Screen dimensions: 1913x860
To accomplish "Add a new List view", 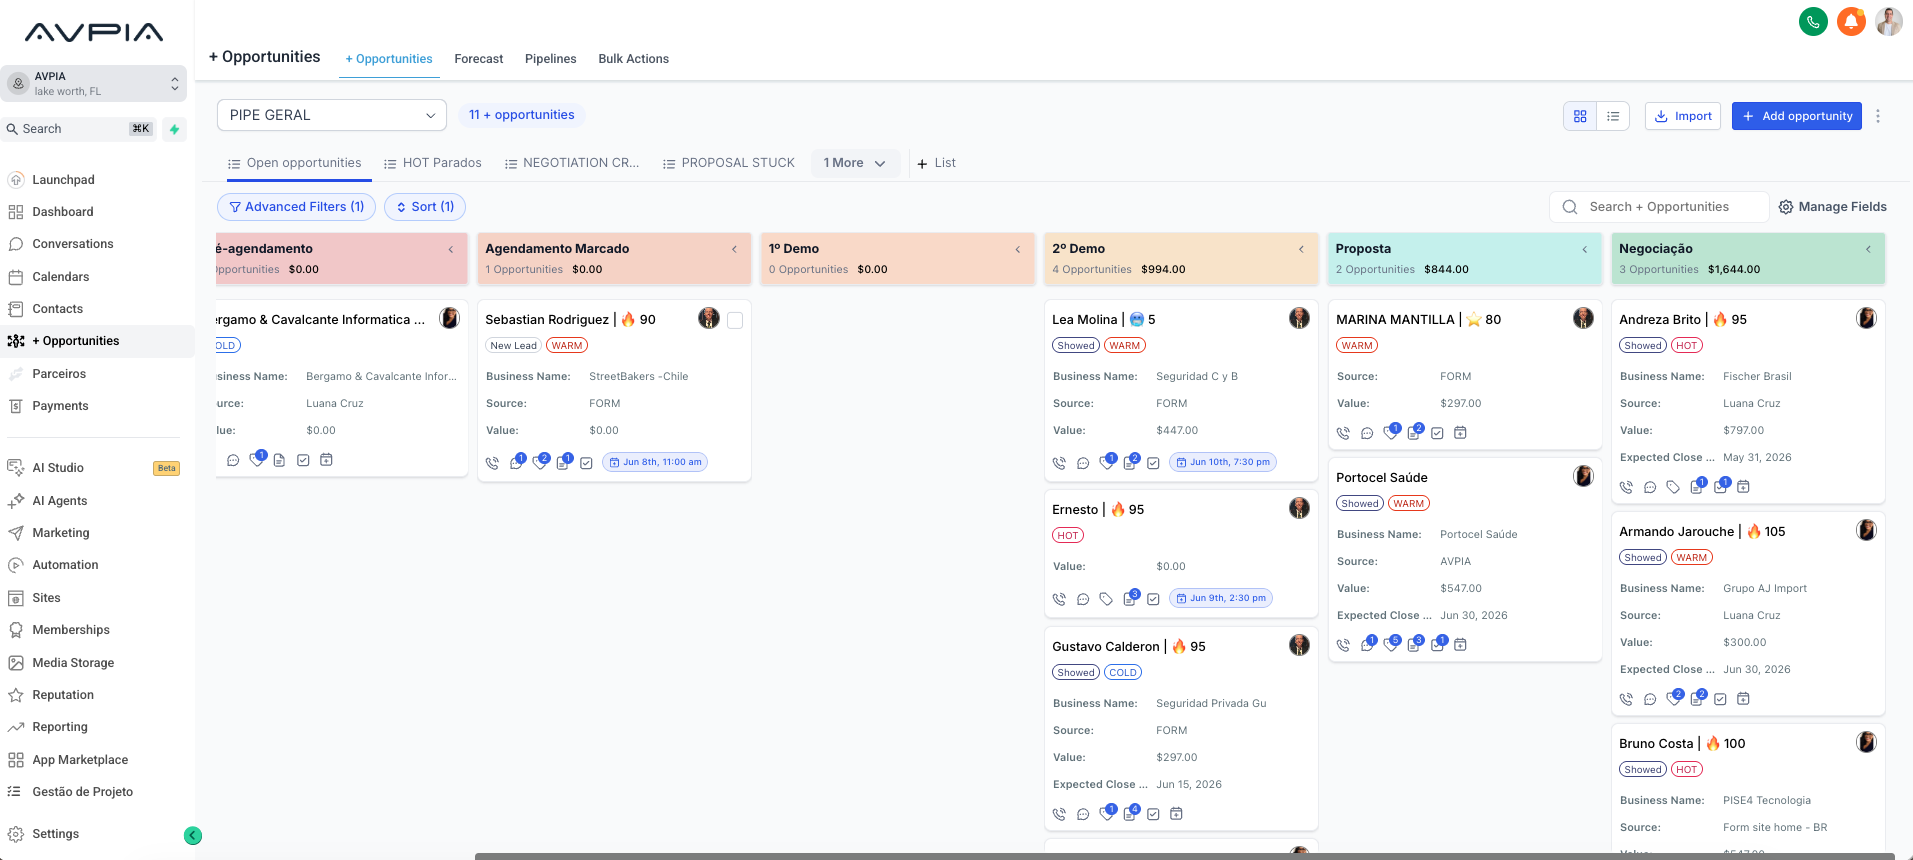I will [x=936, y=163].
